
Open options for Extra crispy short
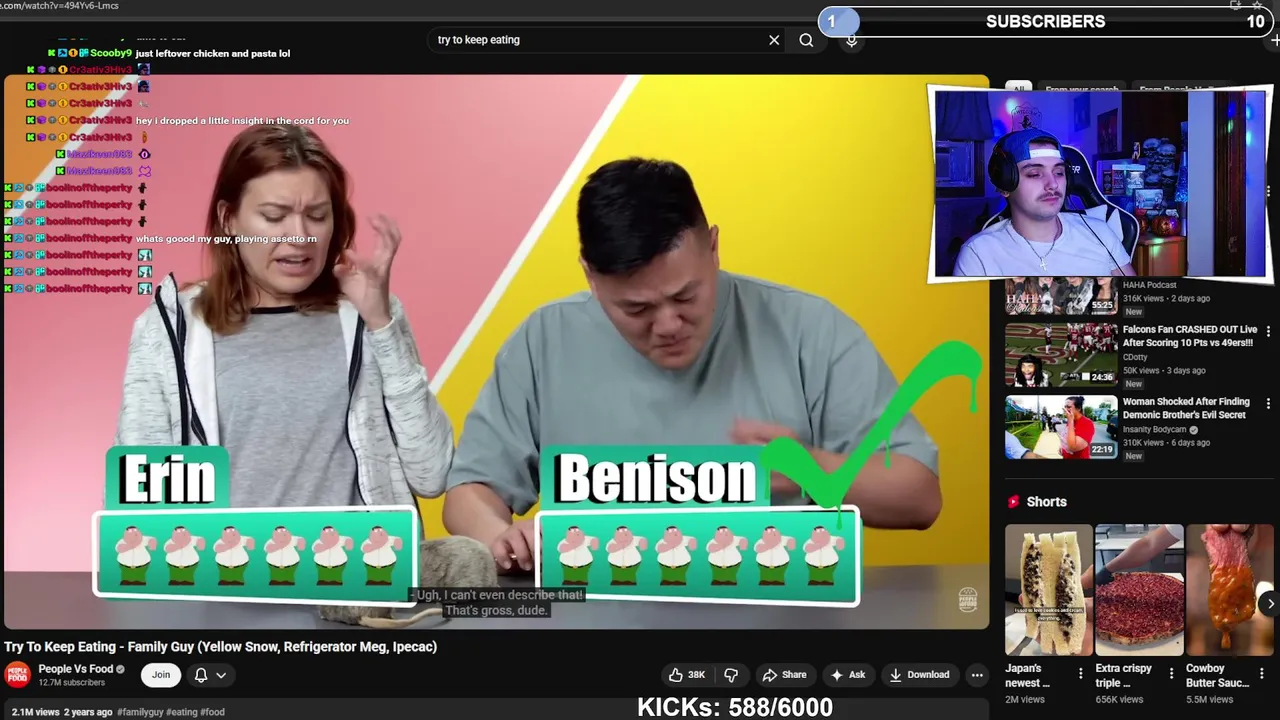click(x=1171, y=674)
